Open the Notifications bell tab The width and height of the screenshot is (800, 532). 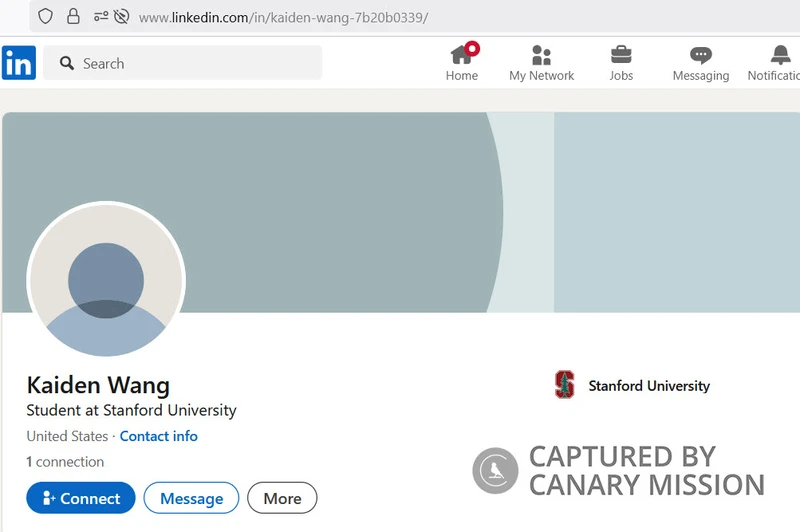774,63
